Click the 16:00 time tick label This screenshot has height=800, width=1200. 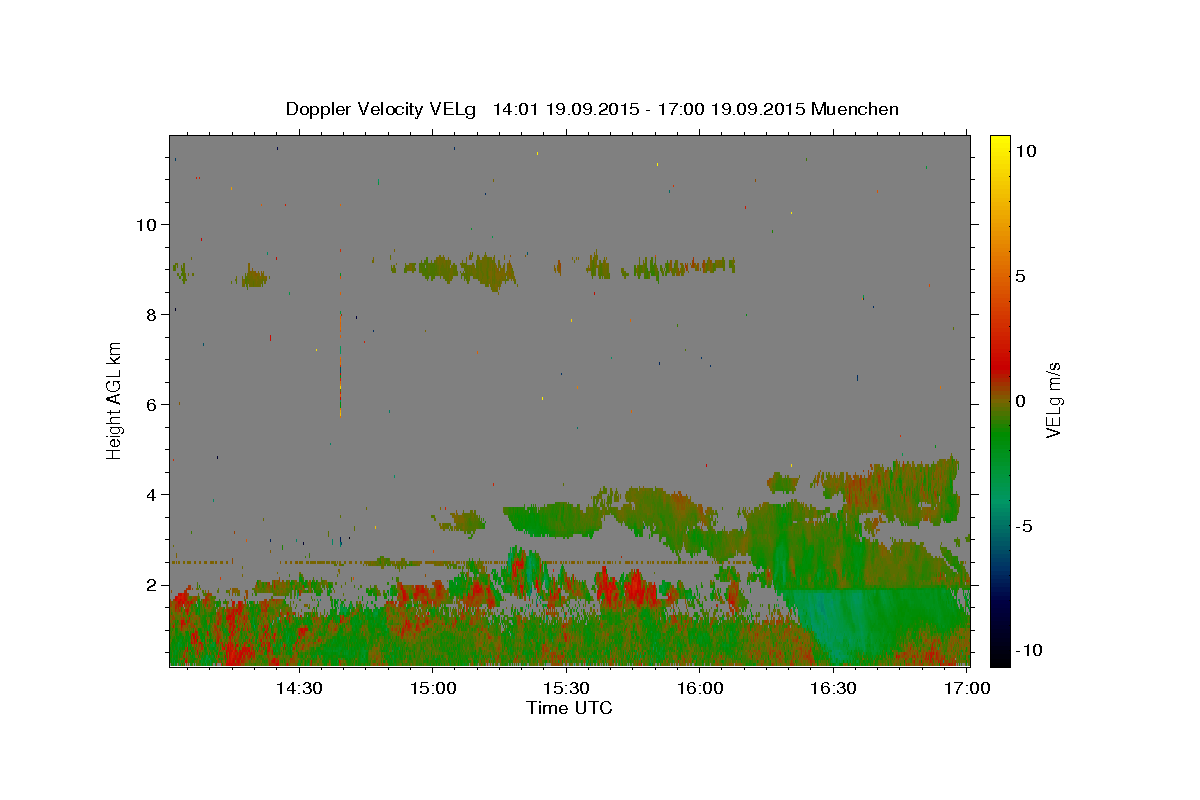700,689
